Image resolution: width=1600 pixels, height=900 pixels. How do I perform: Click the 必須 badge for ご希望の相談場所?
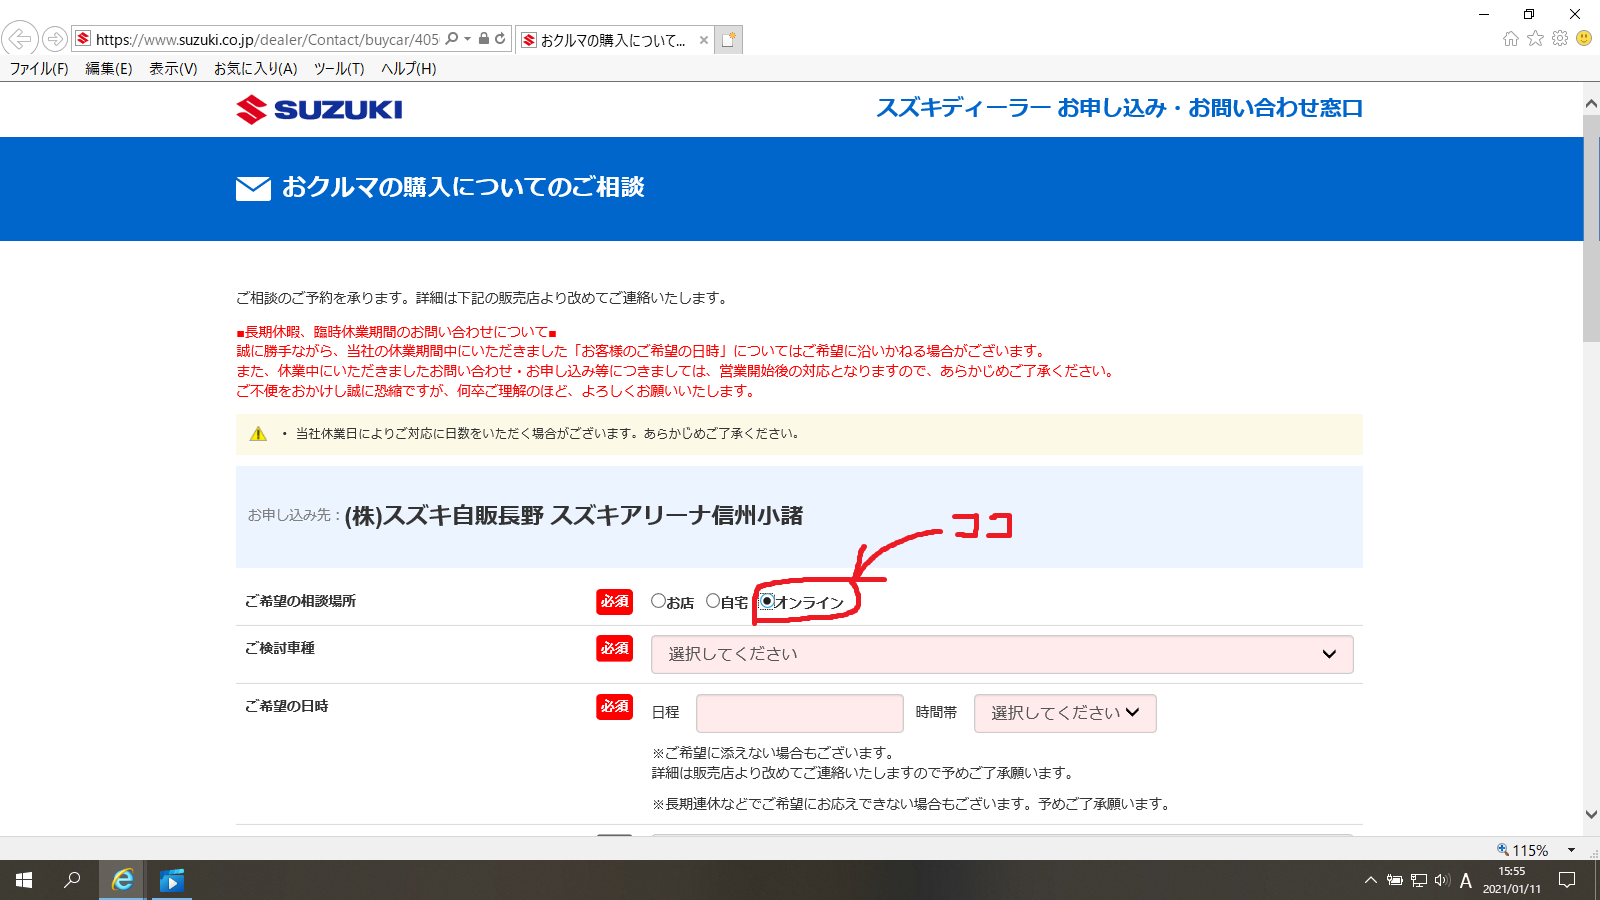[x=615, y=601]
